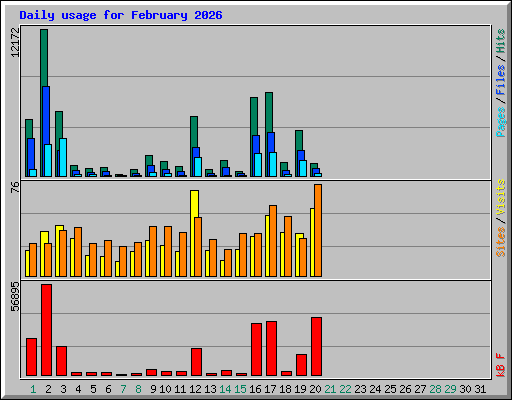Click day label 10 on the x-axis
Screen dimensions: 512x400
click(165, 389)
